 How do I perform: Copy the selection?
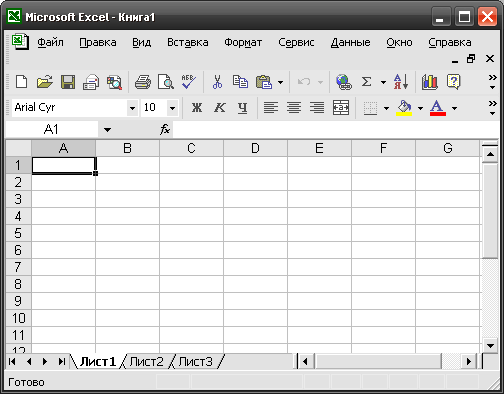(x=240, y=82)
